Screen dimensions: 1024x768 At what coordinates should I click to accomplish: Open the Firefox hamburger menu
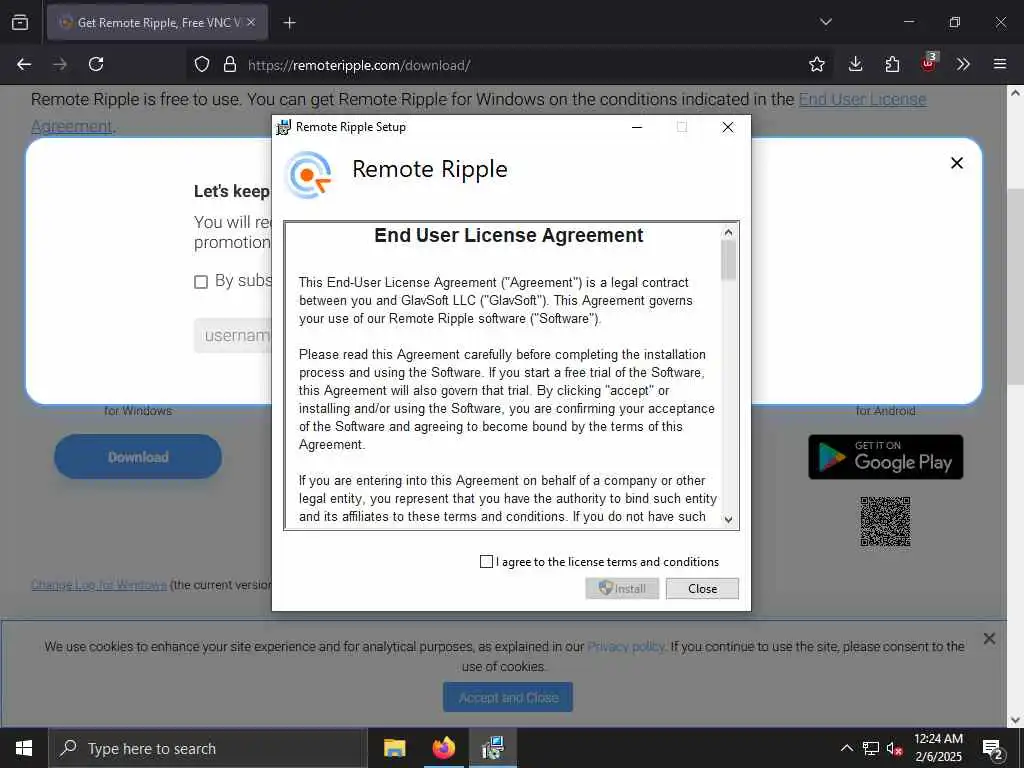tap(1000, 64)
